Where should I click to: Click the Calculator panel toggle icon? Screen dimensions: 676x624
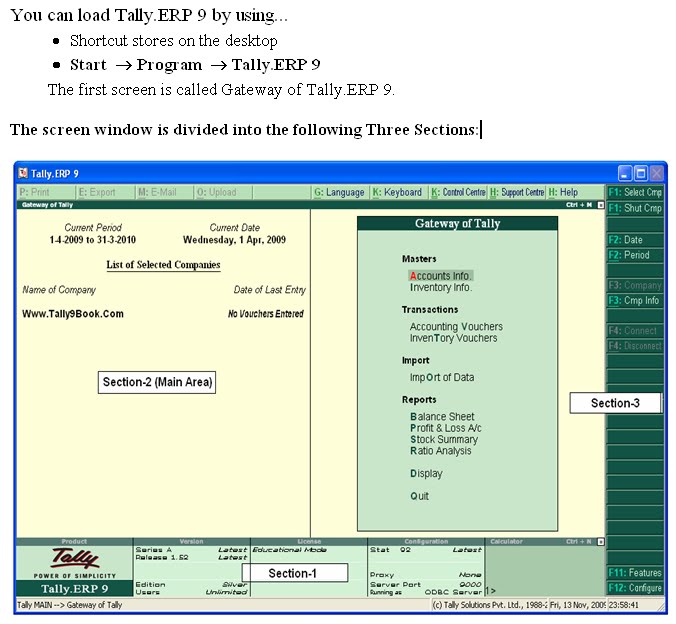601,542
